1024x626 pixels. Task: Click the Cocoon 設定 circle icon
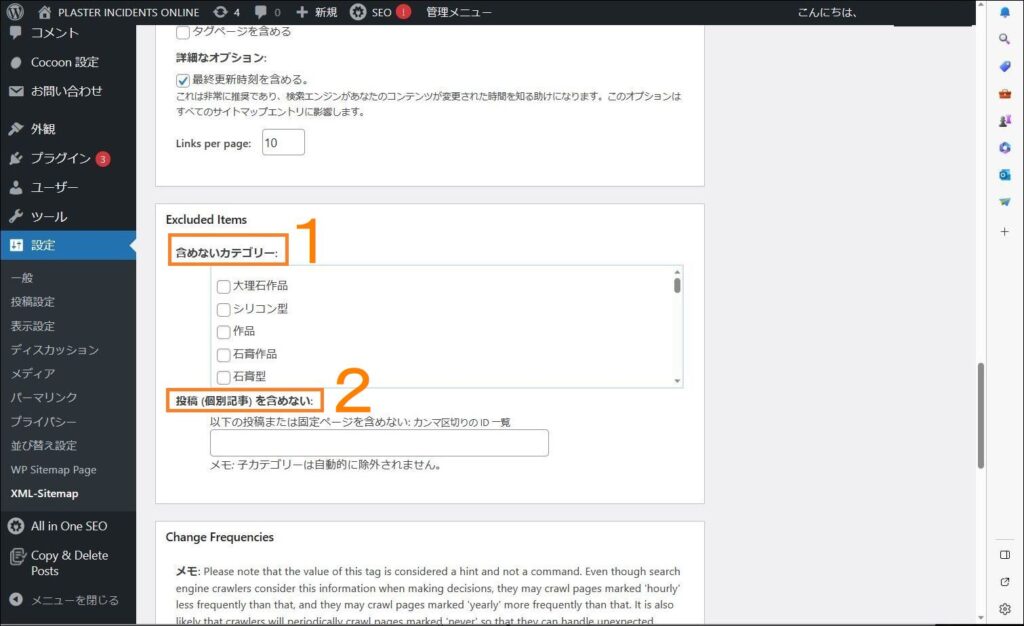[x=16, y=63]
